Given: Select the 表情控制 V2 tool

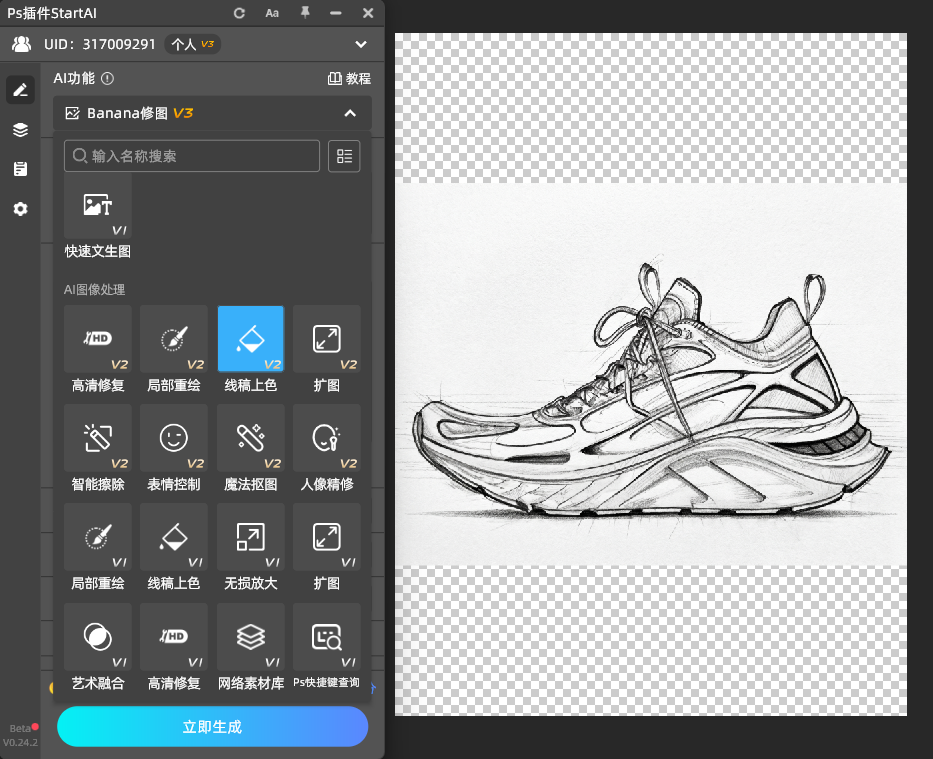Looking at the screenshot, I should pos(174,448).
